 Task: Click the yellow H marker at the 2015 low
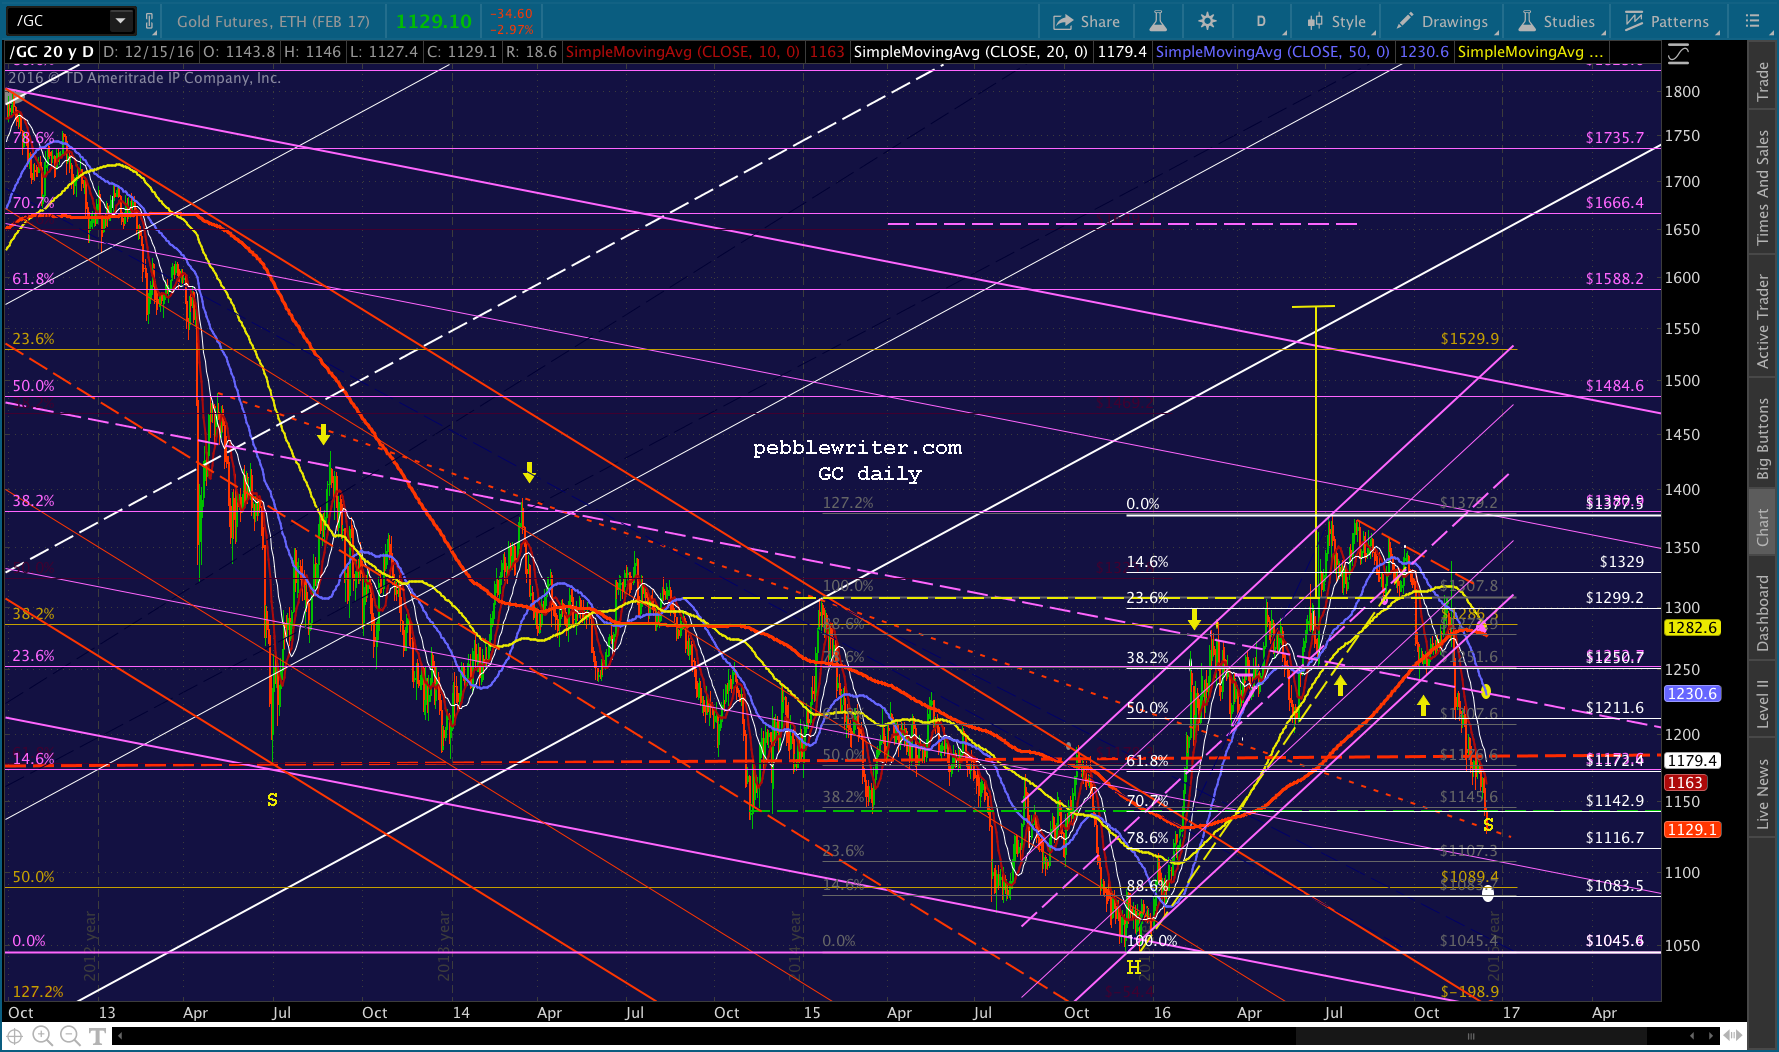pyautogui.click(x=1134, y=967)
